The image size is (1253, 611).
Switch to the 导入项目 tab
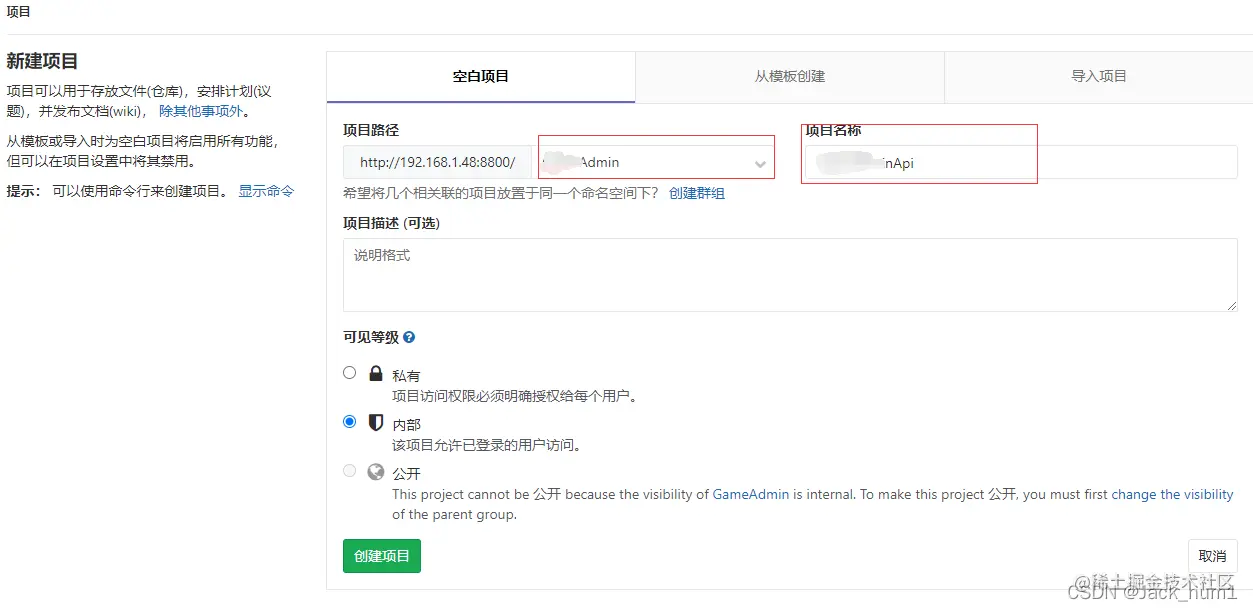point(1097,76)
